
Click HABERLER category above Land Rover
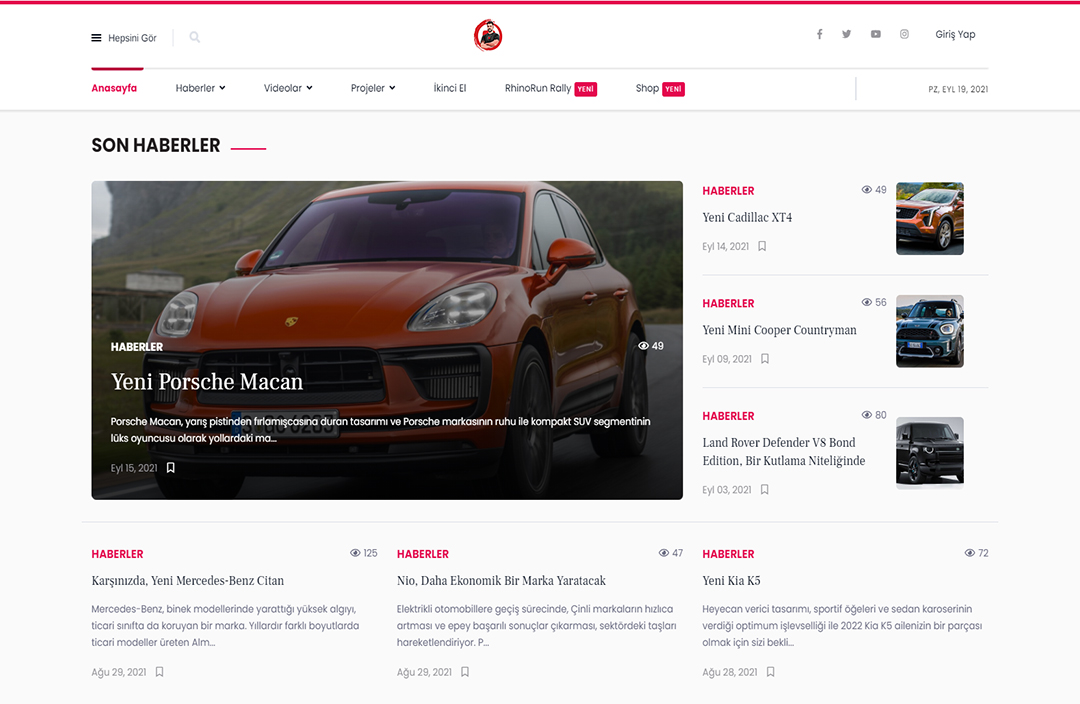click(x=728, y=416)
